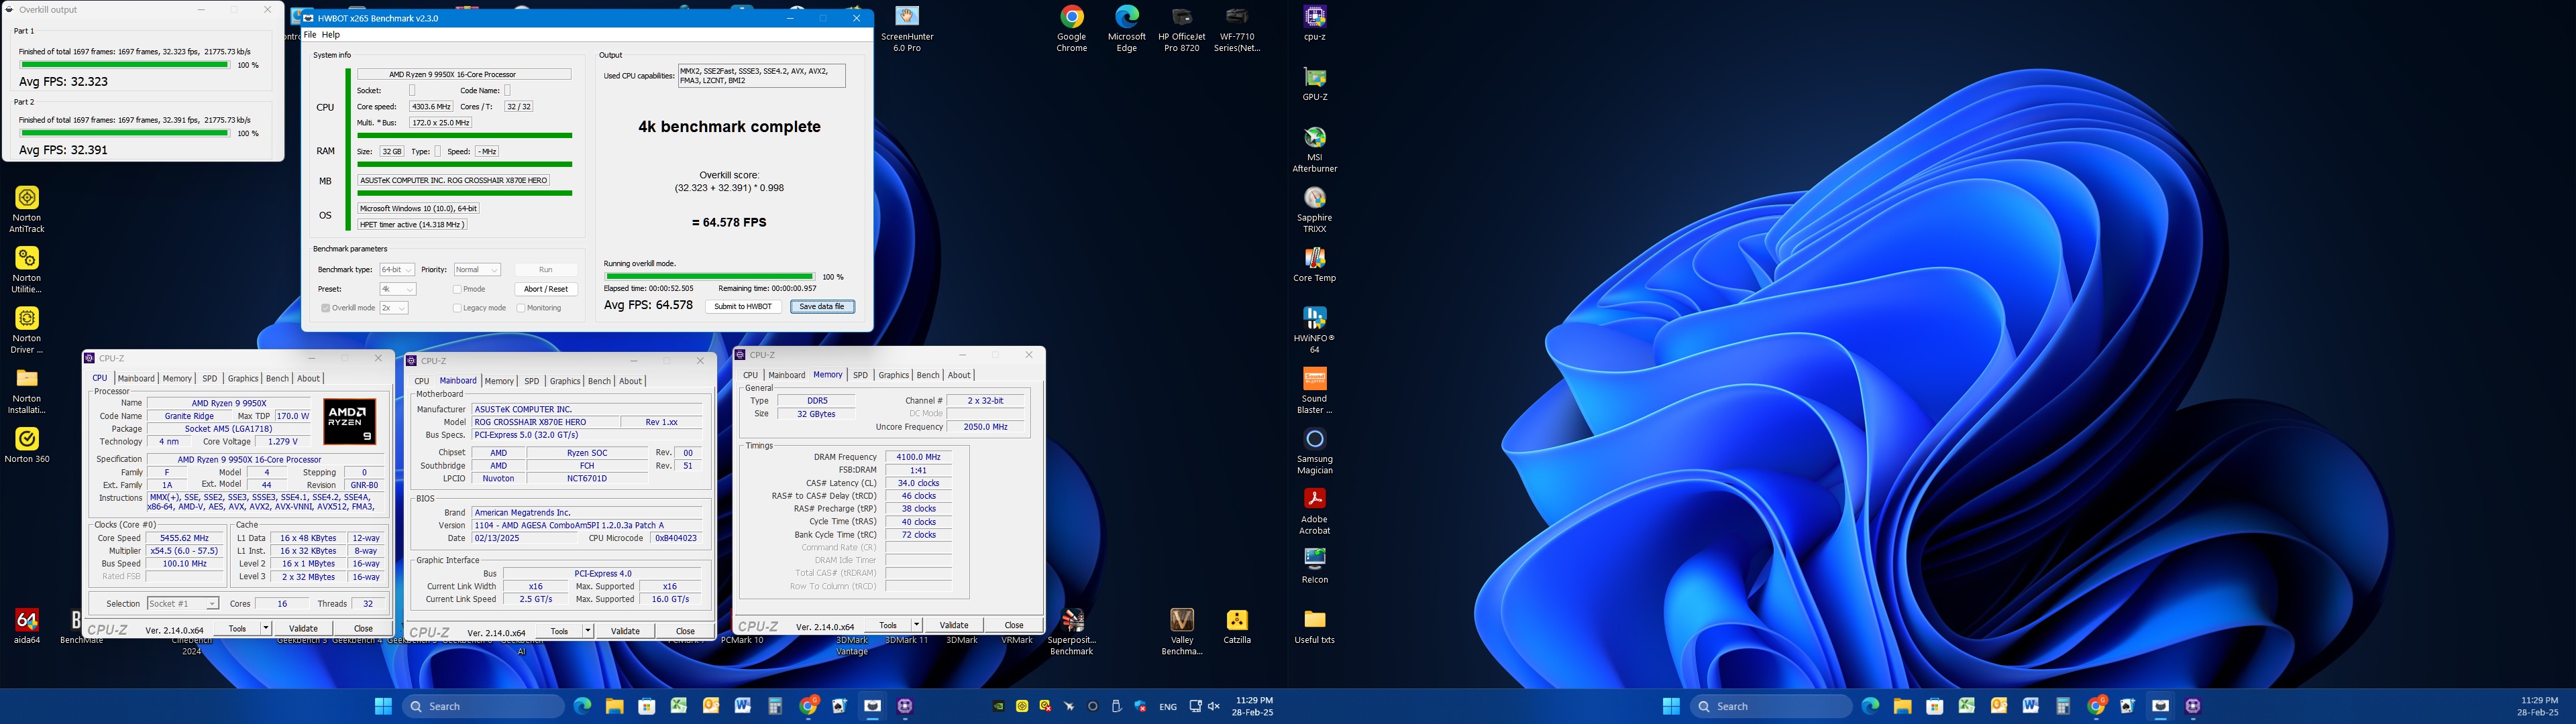Screen dimensions: 2576x724
Task: Click Close in CPU-Z Mainboard window
Action: coord(685,631)
